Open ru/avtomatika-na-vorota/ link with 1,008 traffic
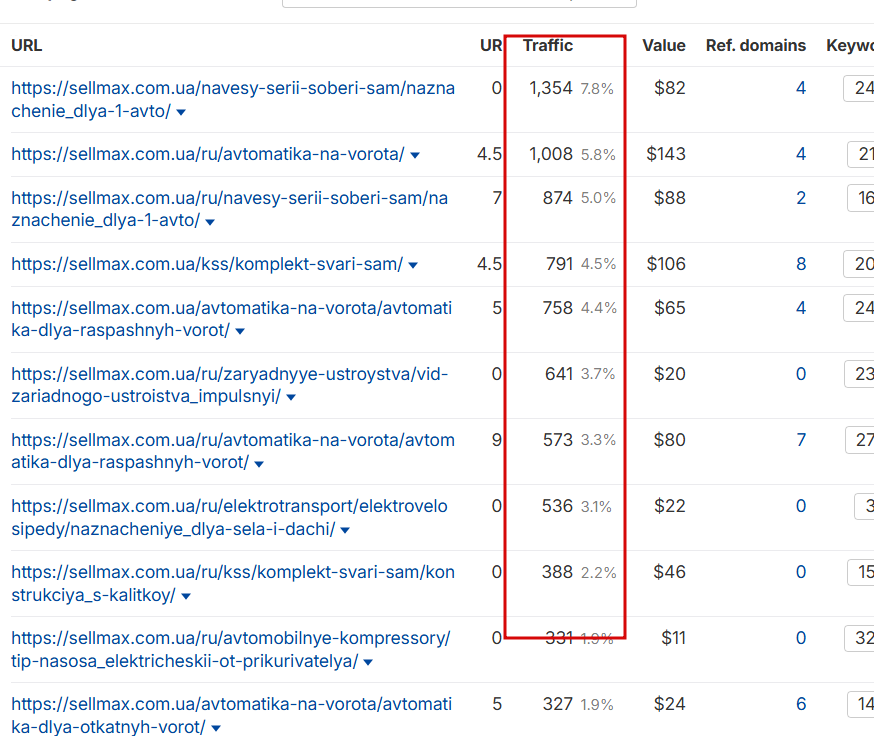Viewport: 874px width, 736px height. tap(208, 154)
